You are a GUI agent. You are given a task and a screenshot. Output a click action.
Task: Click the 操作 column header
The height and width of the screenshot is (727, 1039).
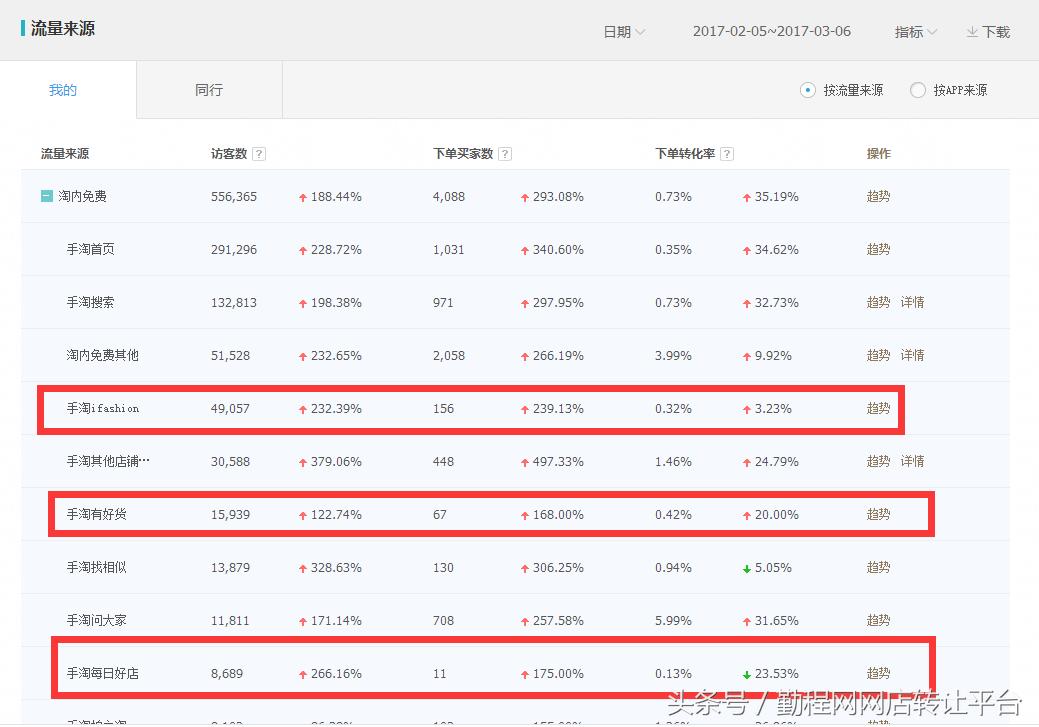tap(879, 154)
